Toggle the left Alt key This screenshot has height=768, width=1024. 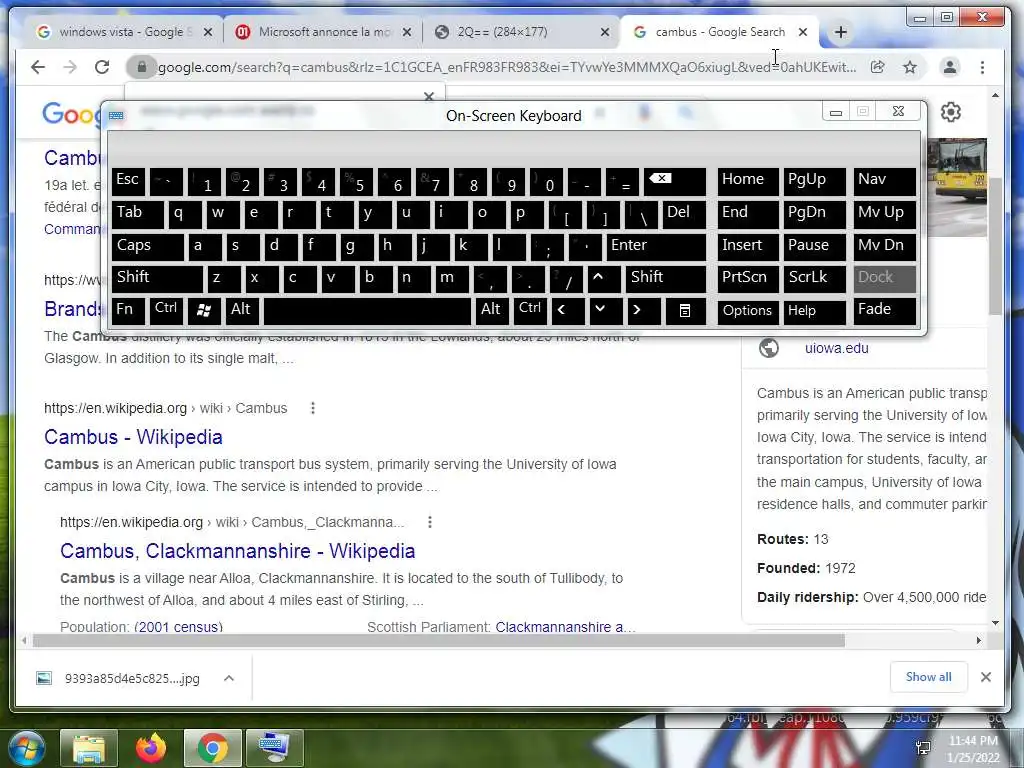[x=242, y=311]
